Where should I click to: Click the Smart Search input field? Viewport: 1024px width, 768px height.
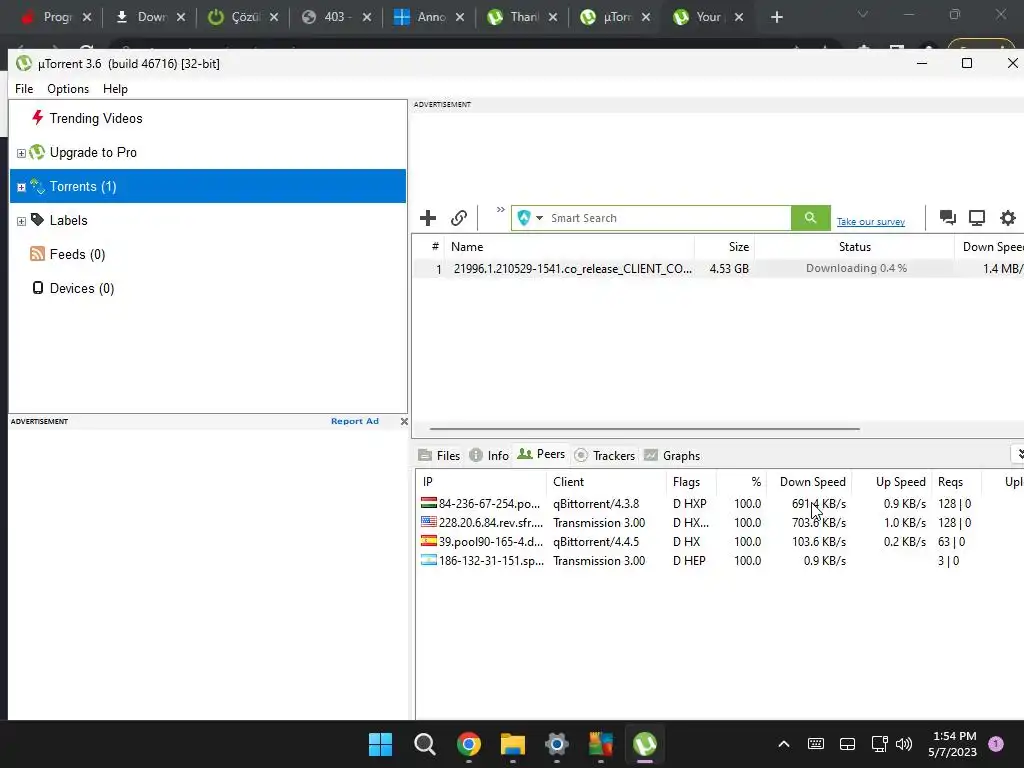[669, 217]
